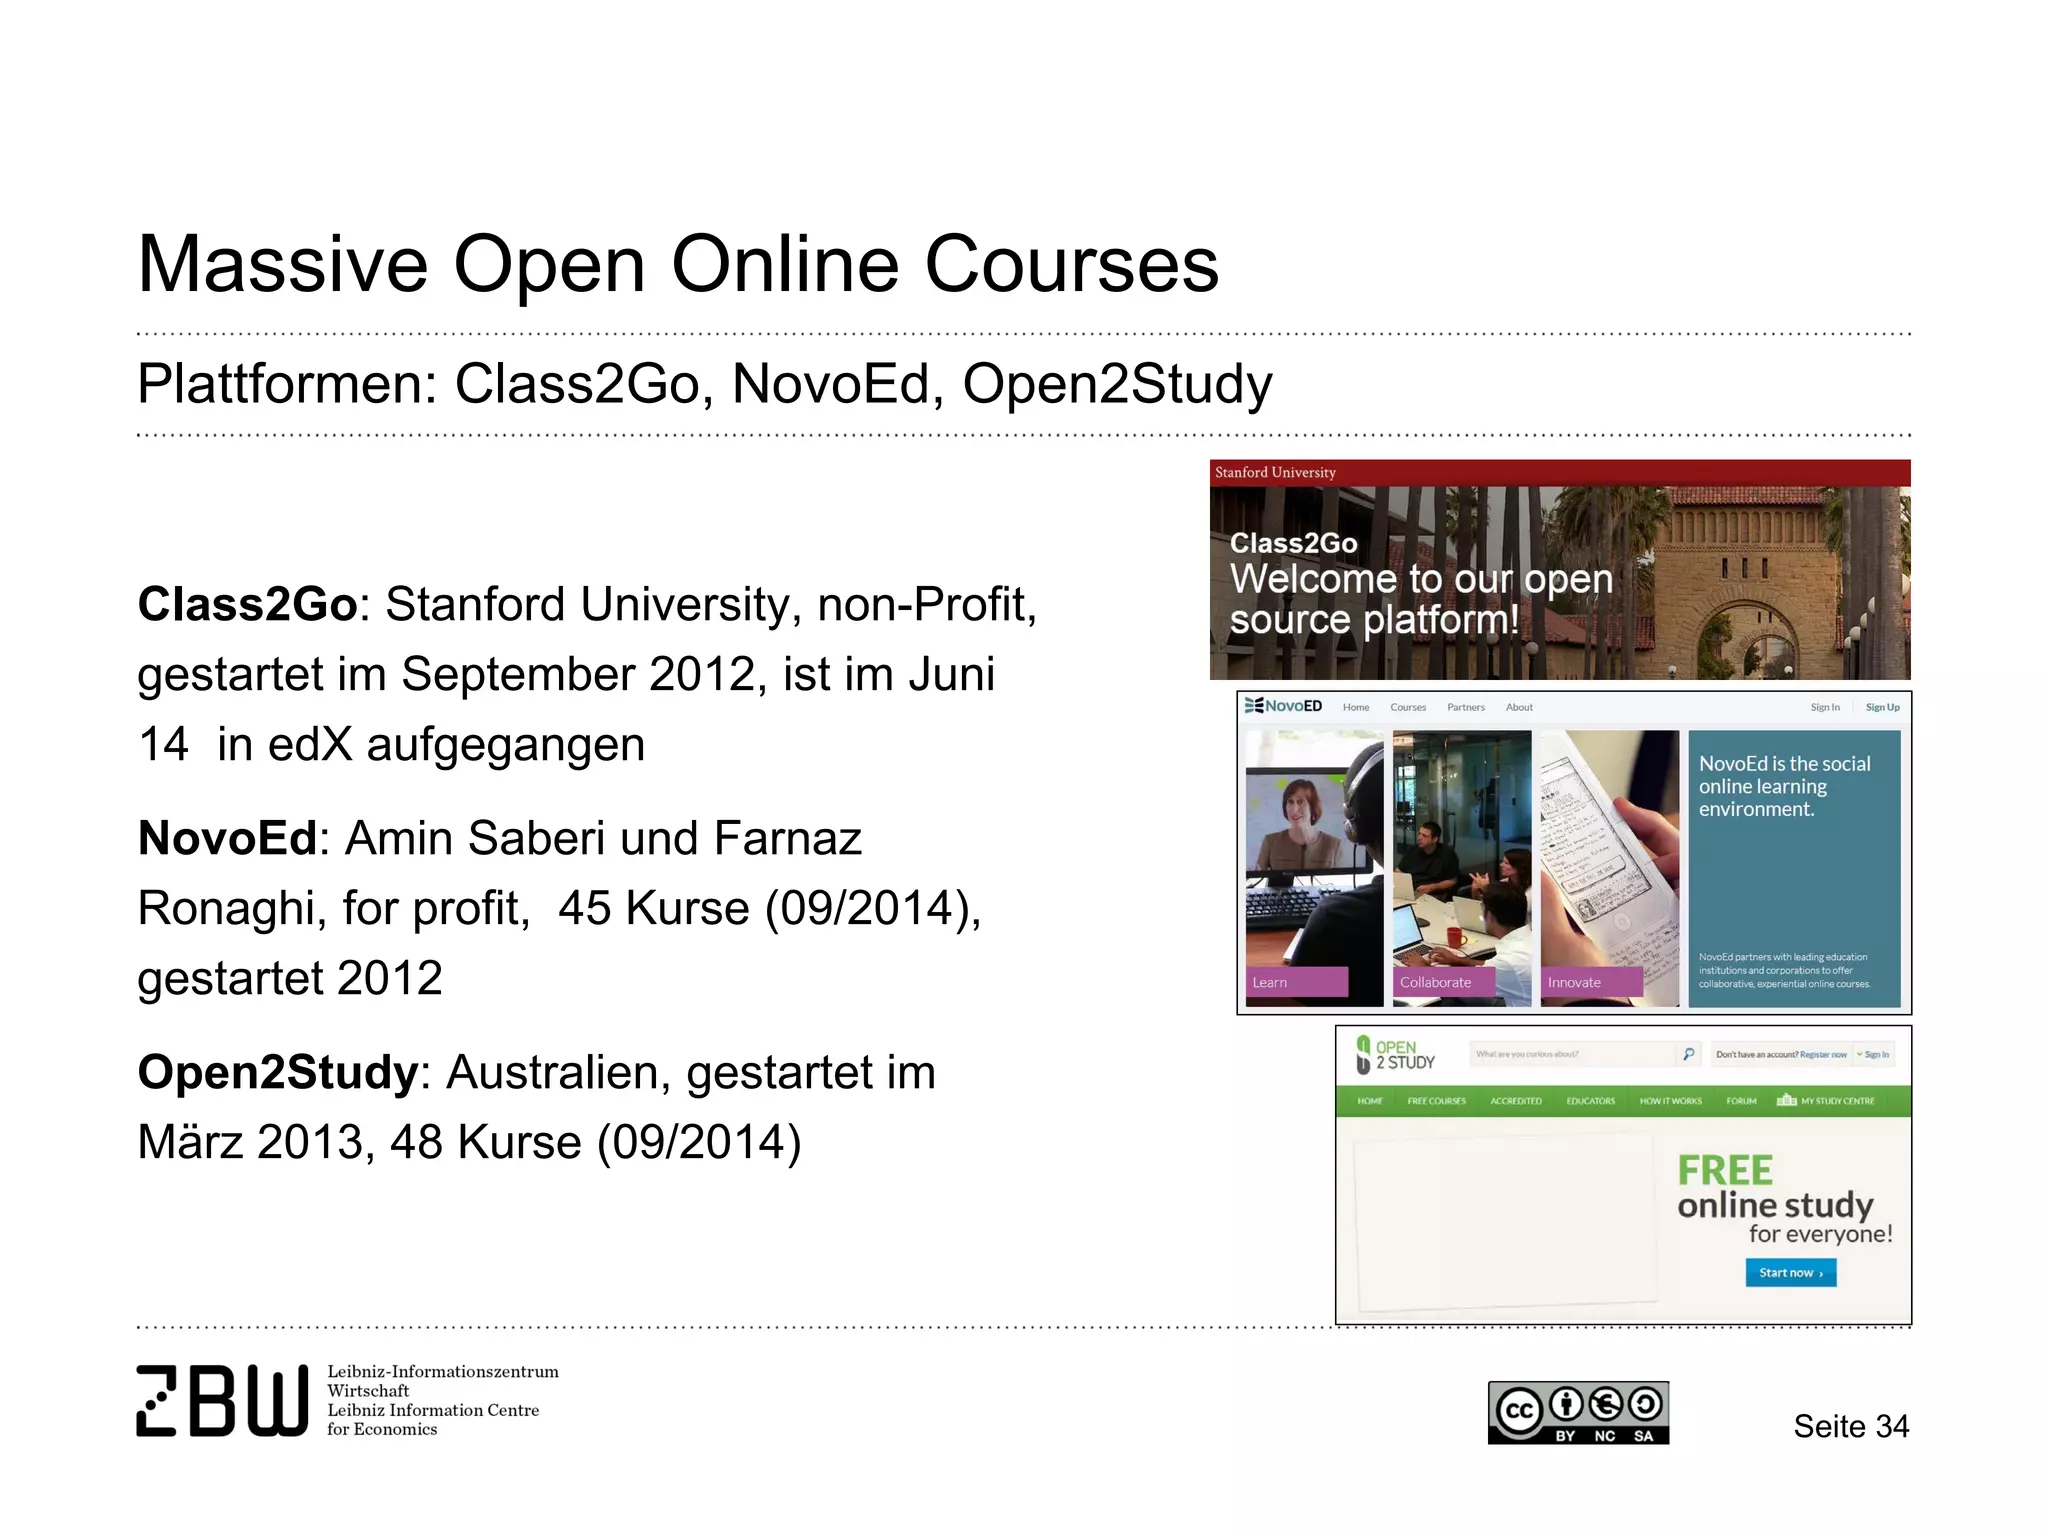Click the bold 'NovoEd' heading in the text
Image resolution: width=2048 pixels, height=1536 pixels.
pos(227,837)
